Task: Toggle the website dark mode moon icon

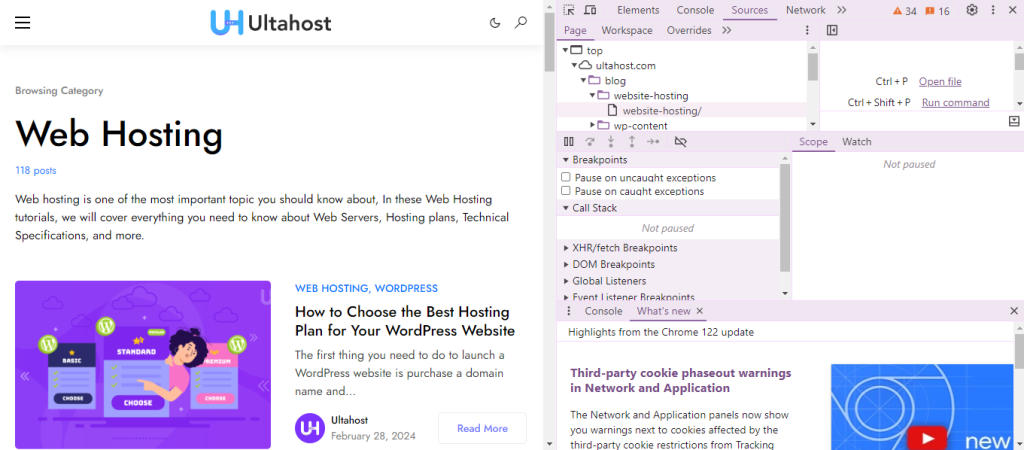Action: 494,22
